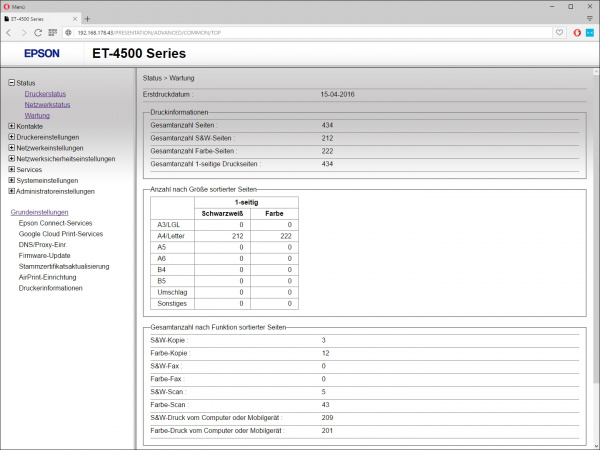The height and width of the screenshot is (450, 600).
Task: Bookmark page with the heart icon
Action: pos(560,32)
